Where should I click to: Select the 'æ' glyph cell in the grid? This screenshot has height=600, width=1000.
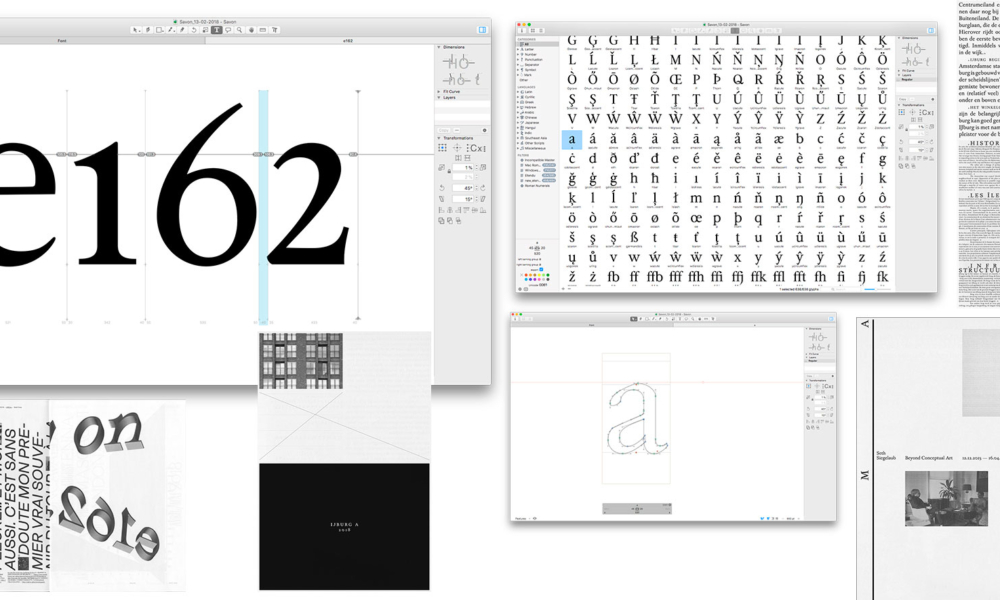tap(779, 140)
